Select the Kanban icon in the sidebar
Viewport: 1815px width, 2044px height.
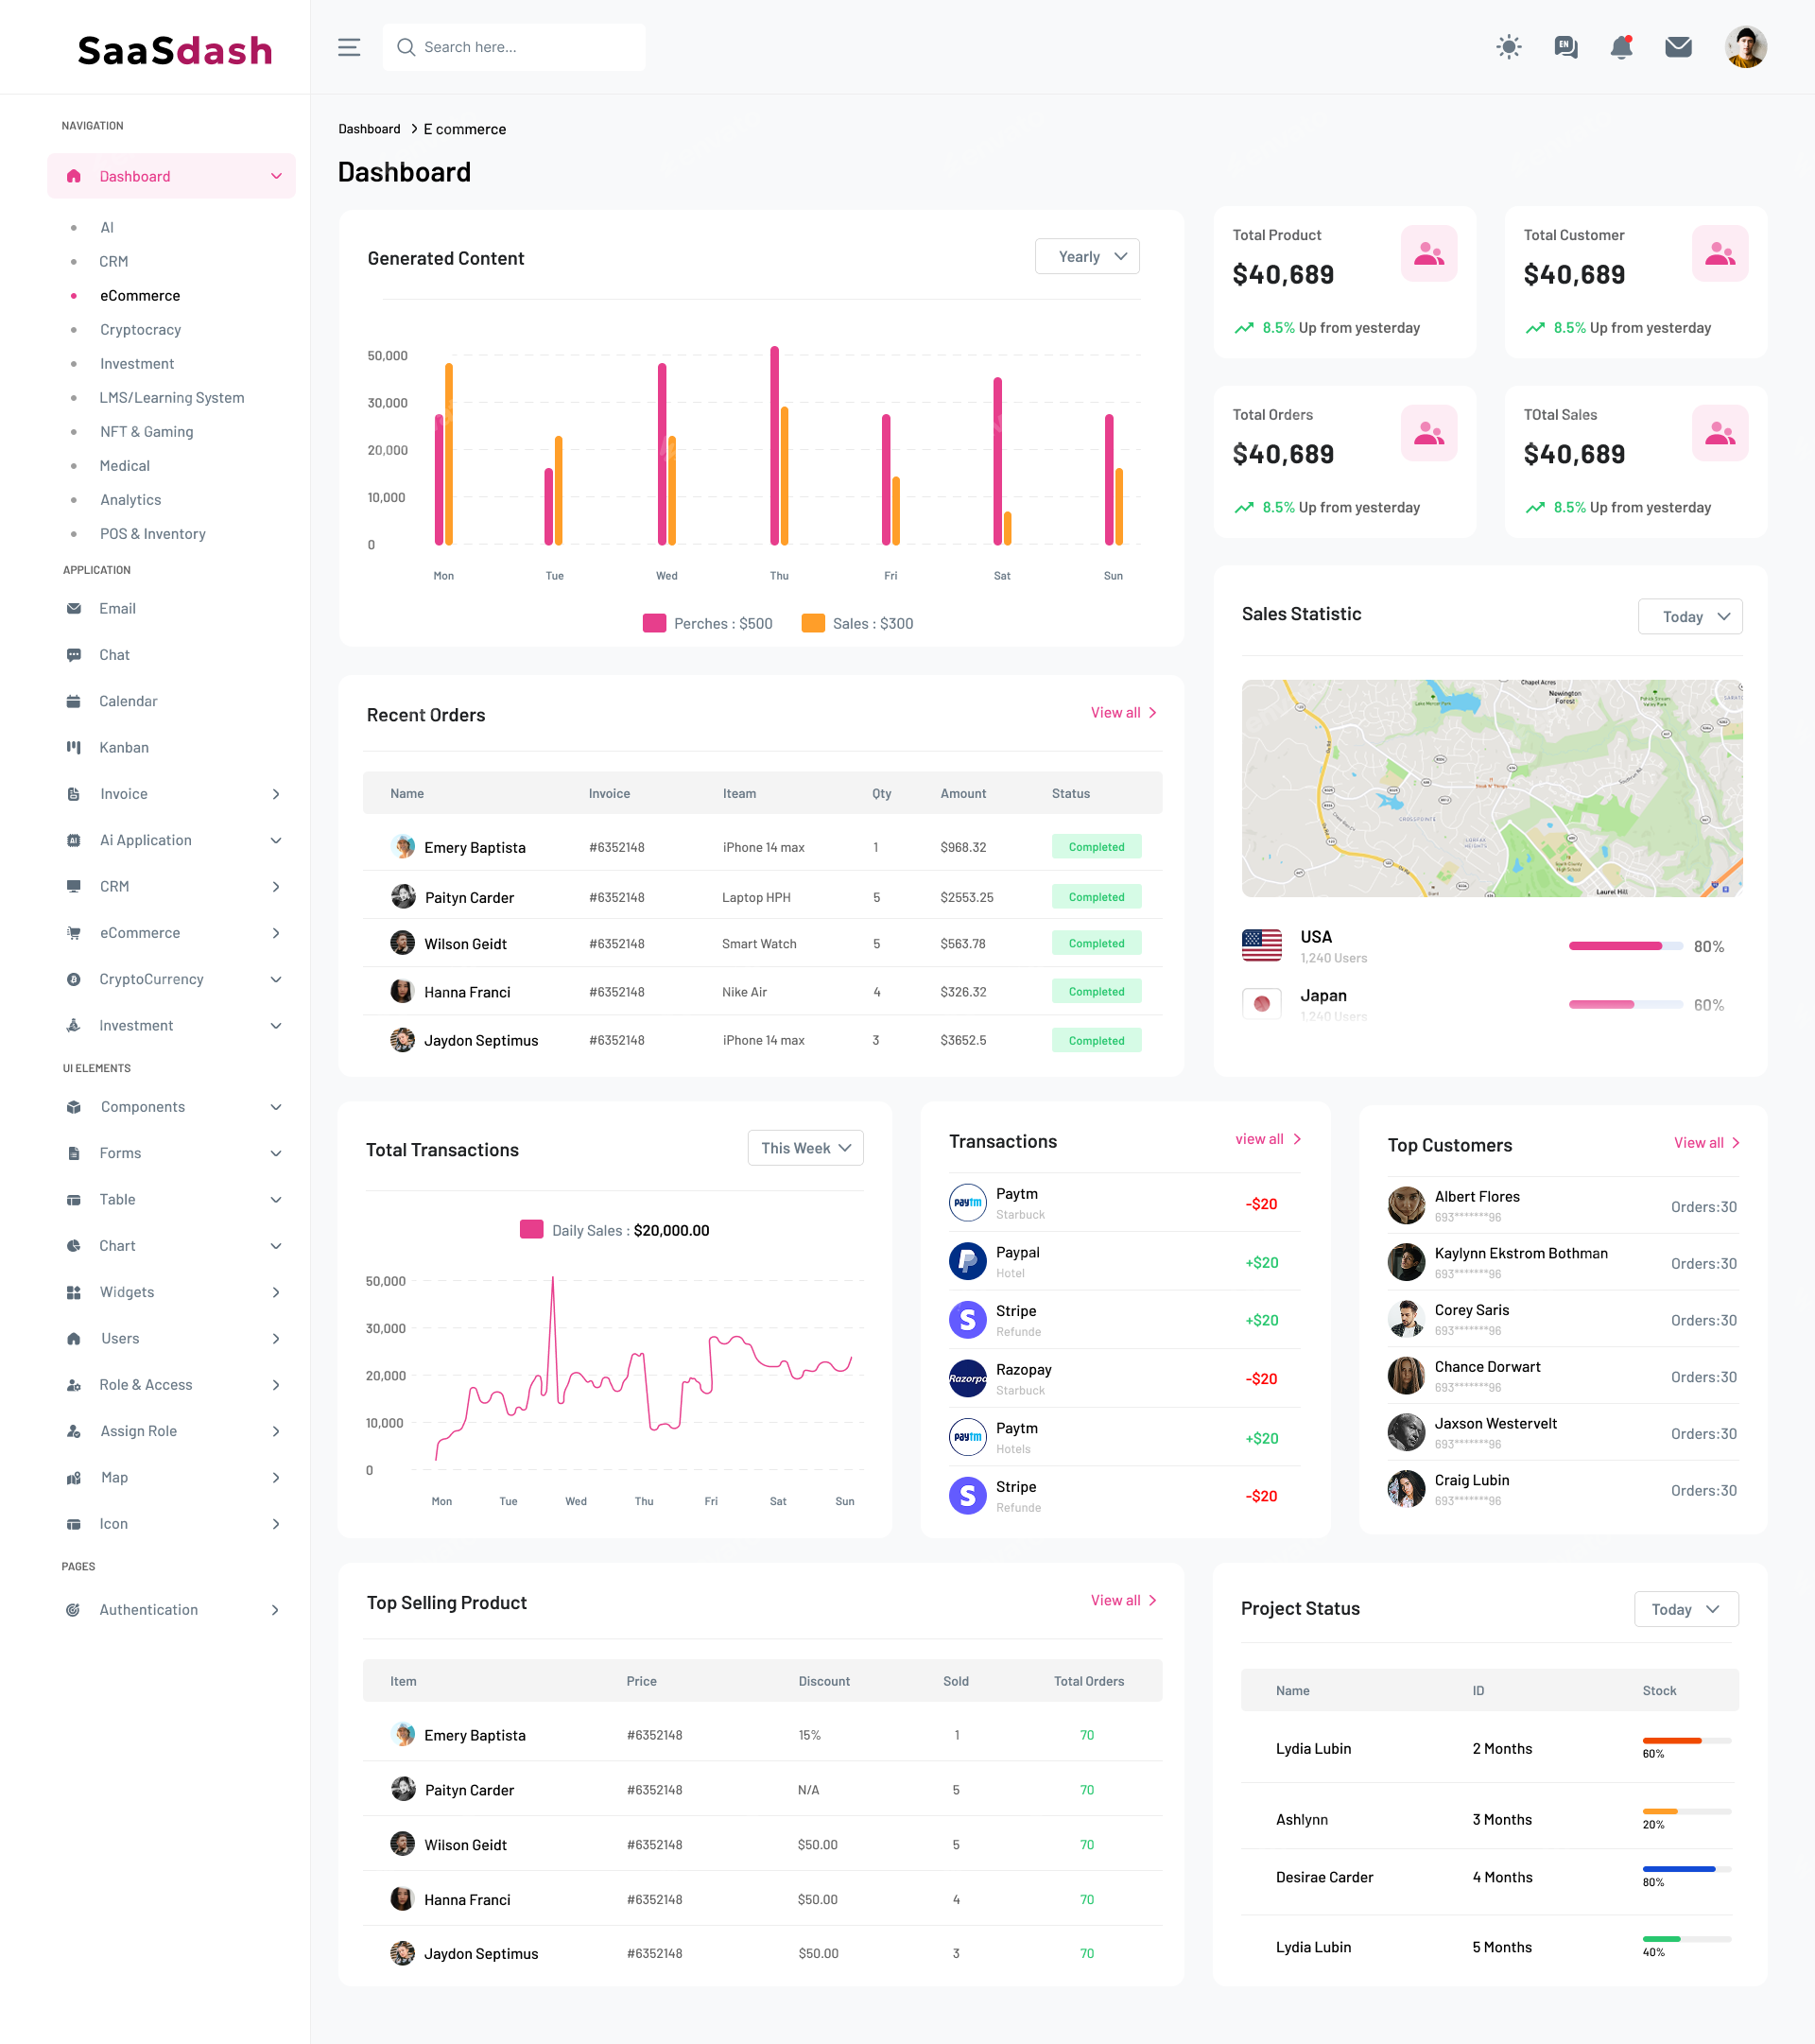74,747
